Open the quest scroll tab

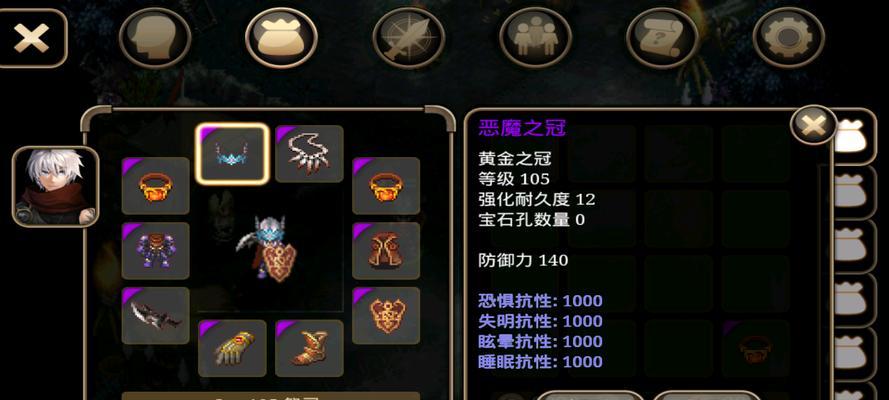pyautogui.click(x=662, y=38)
